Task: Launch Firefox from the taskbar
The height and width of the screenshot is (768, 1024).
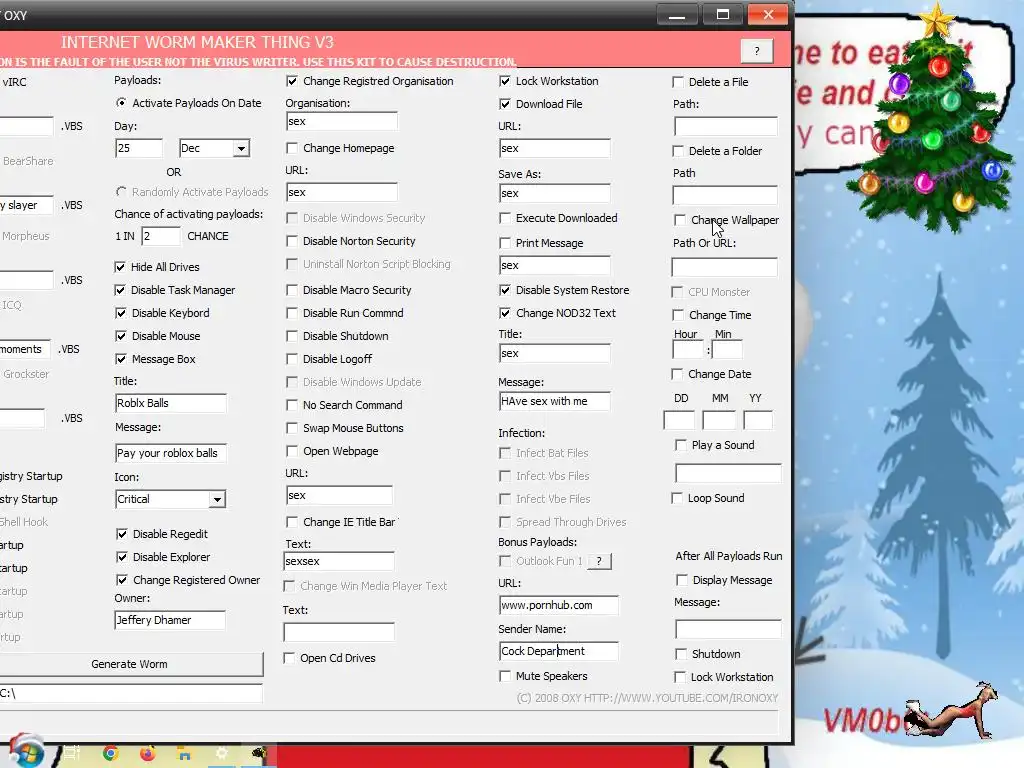Action: point(148,753)
